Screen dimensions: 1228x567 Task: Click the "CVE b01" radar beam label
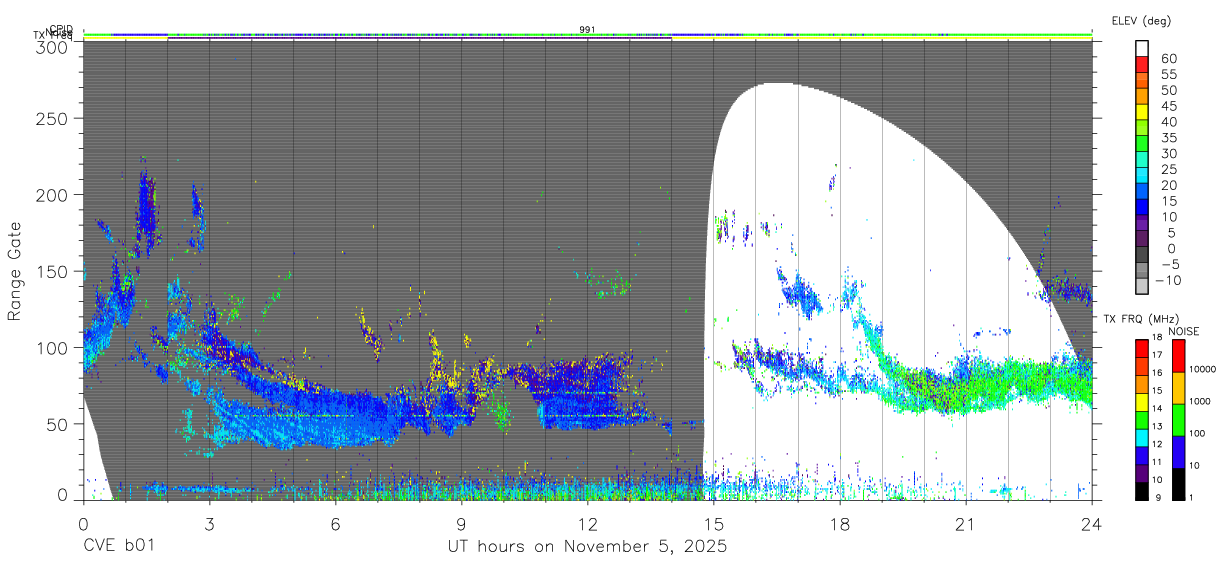point(119,546)
